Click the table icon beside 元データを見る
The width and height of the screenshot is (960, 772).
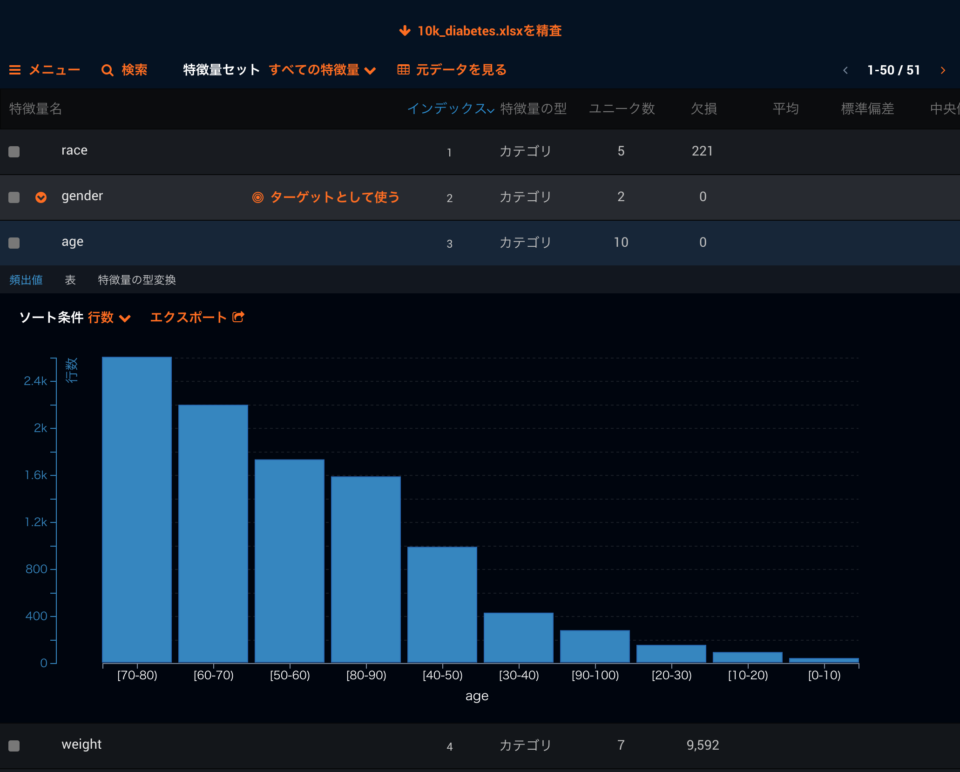coord(403,70)
